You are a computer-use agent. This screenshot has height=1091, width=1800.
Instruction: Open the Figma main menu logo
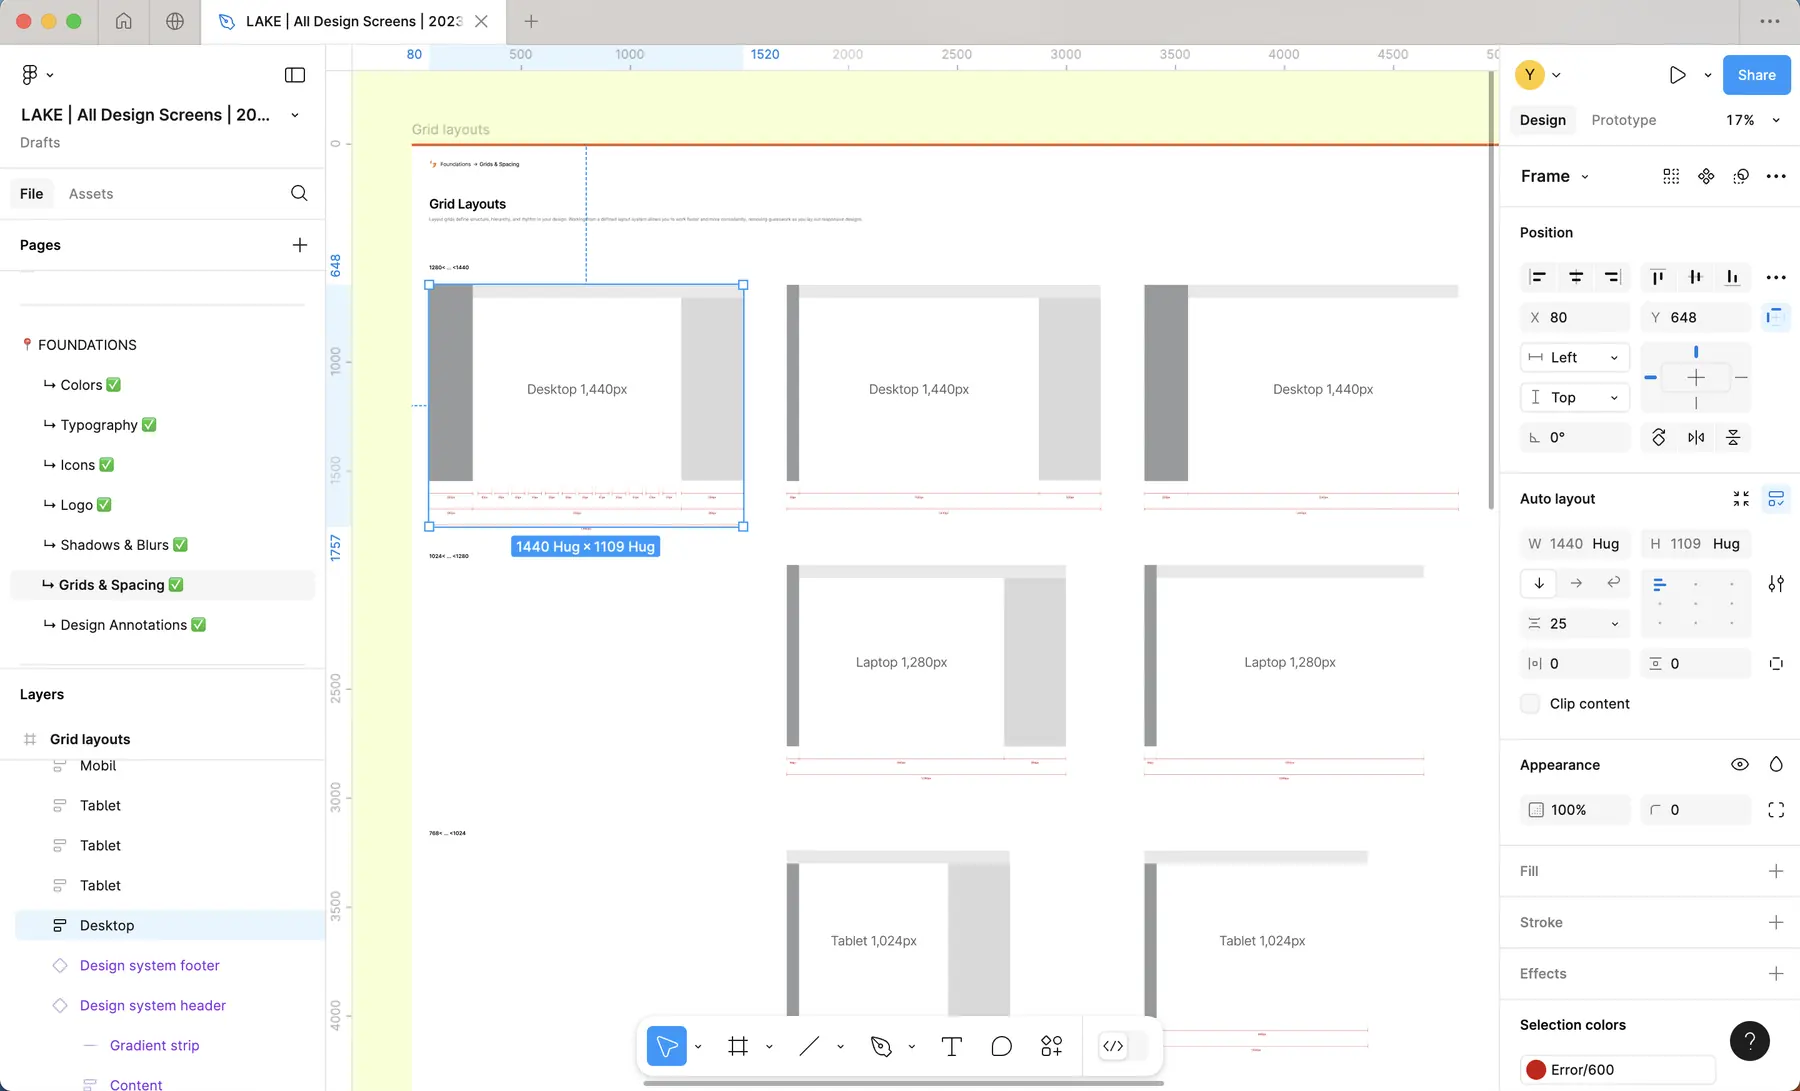point(30,75)
